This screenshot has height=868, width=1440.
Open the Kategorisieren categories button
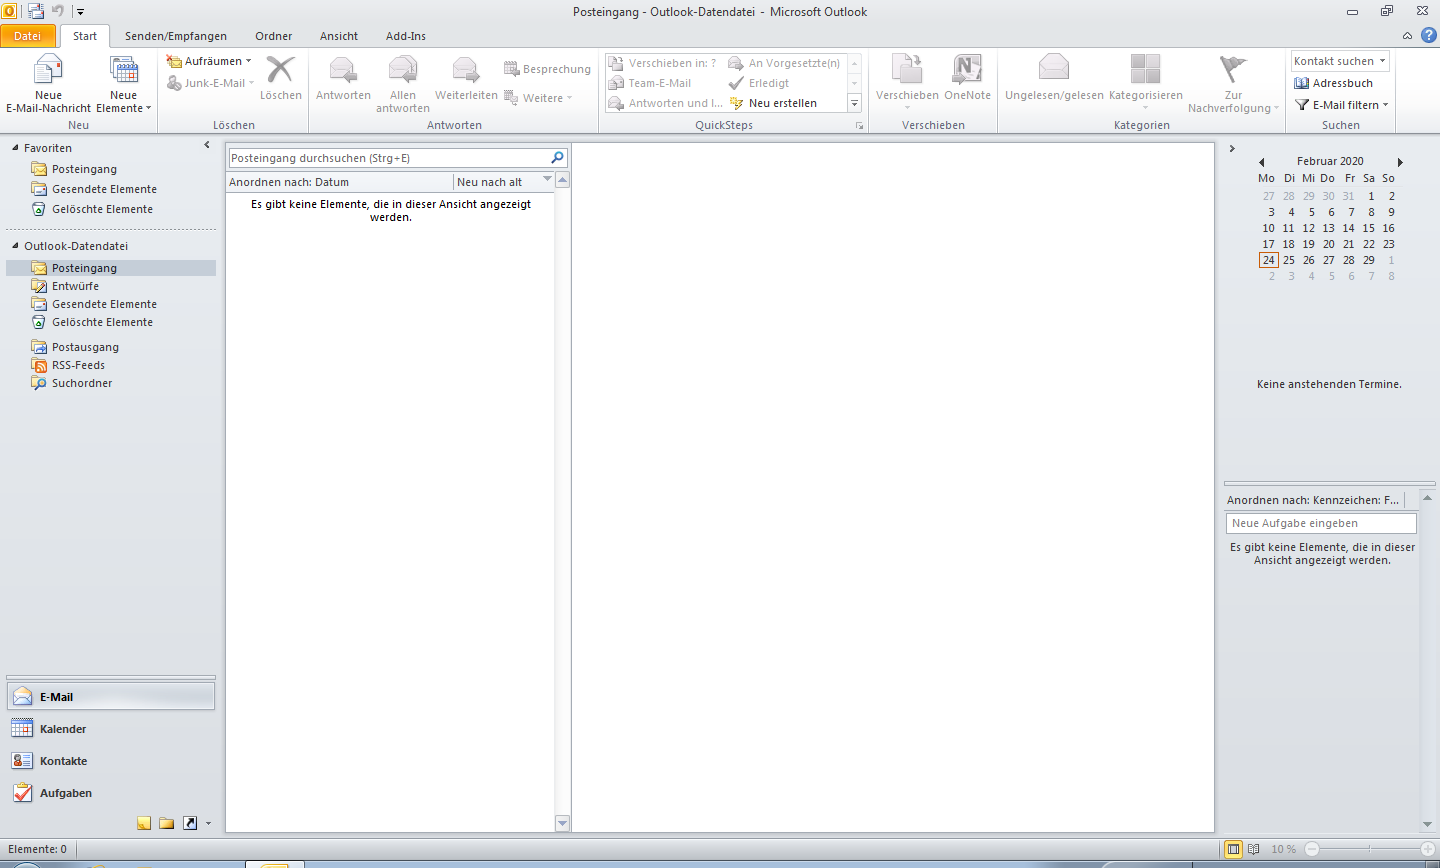click(x=1145, y=83)
